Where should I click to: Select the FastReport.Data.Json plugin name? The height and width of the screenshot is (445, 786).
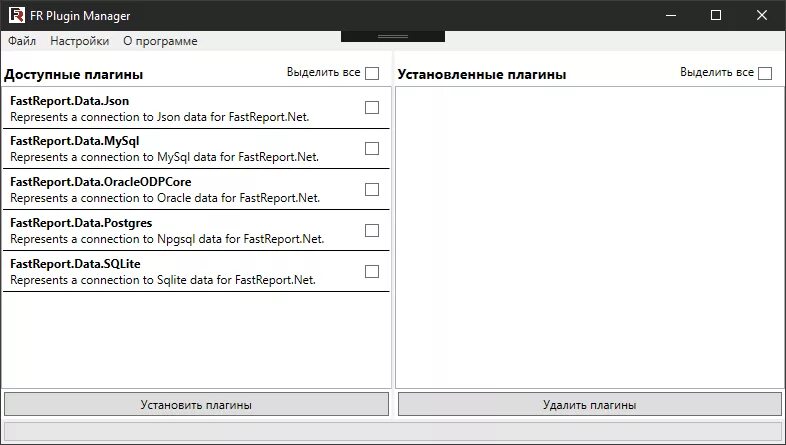70,101
